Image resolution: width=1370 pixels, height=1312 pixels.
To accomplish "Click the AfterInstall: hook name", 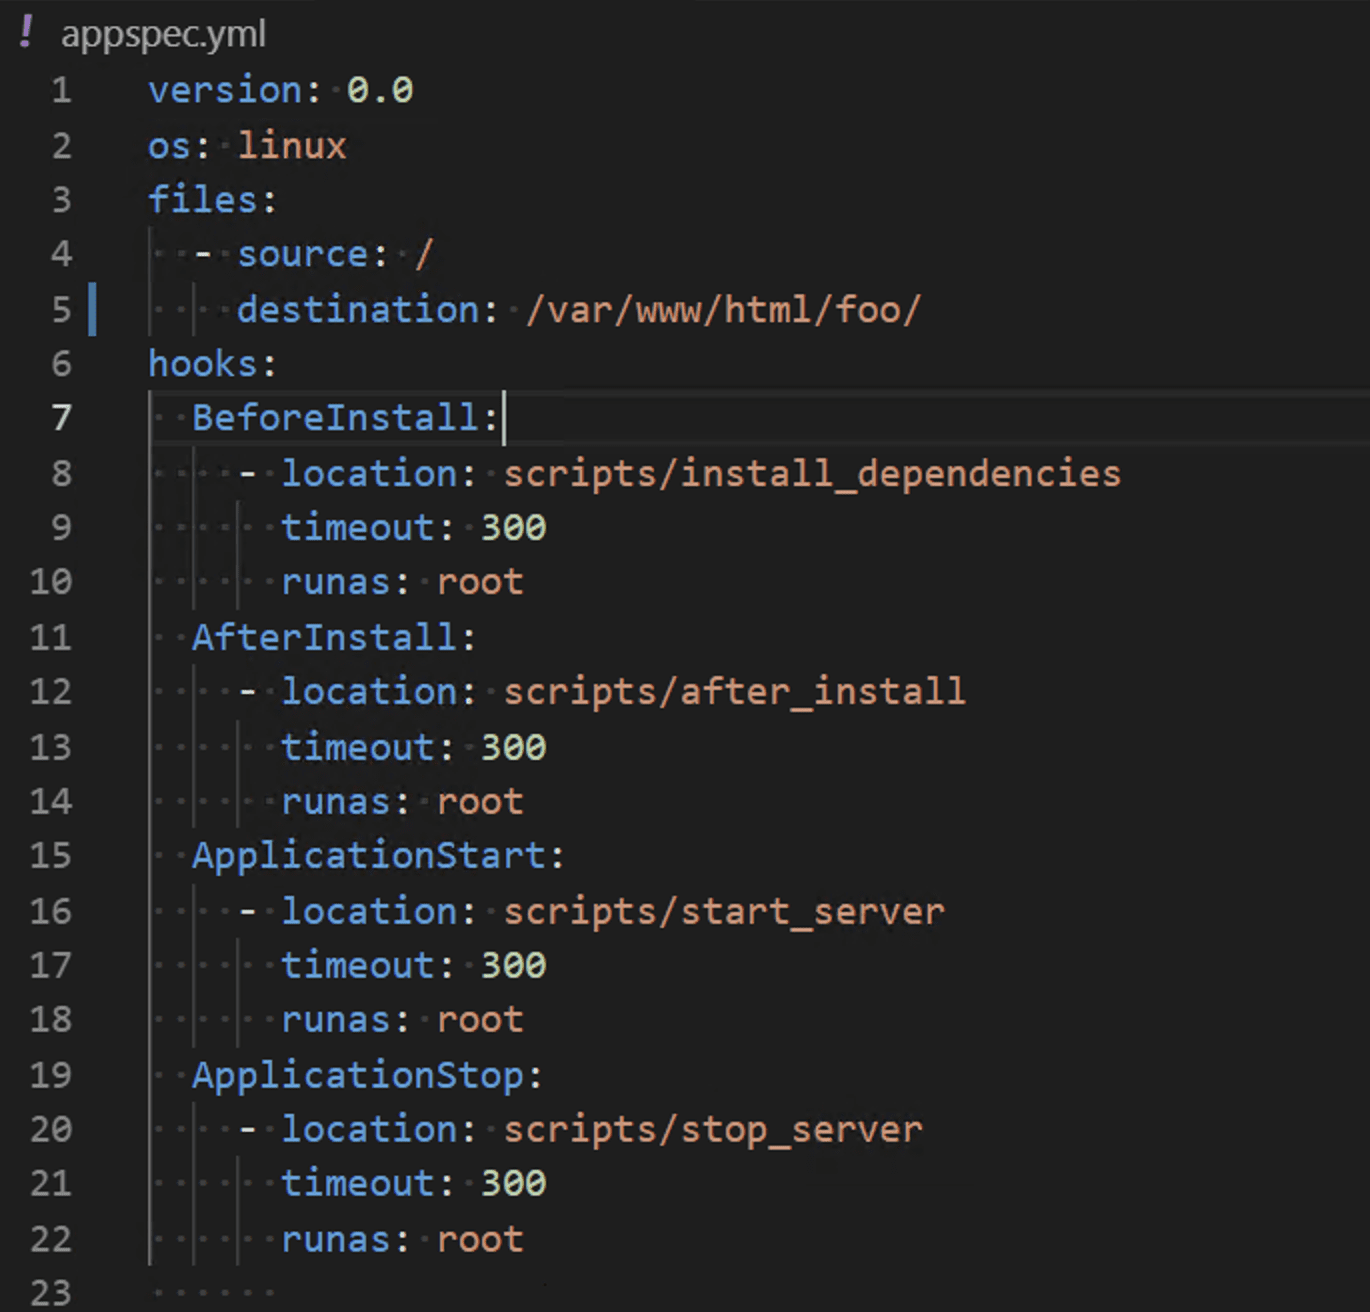I will (x=330, y=636).
